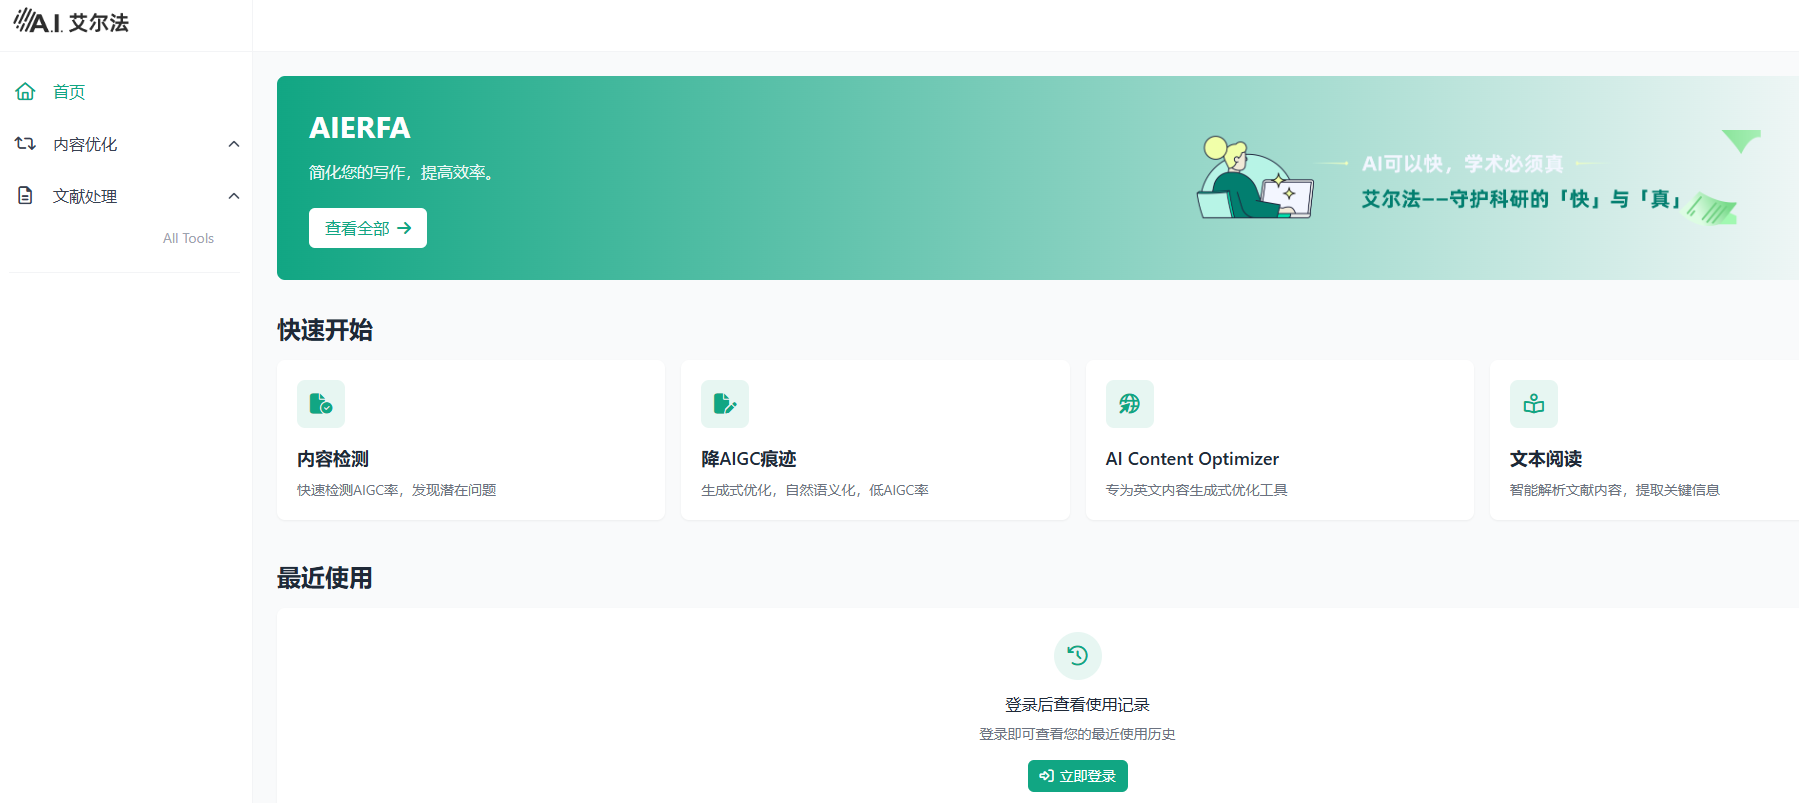Collapse the 内容优化 chevron
The width and height of the screenshot is (1799, 803).
pyautogui.click(x=234, y=144)
